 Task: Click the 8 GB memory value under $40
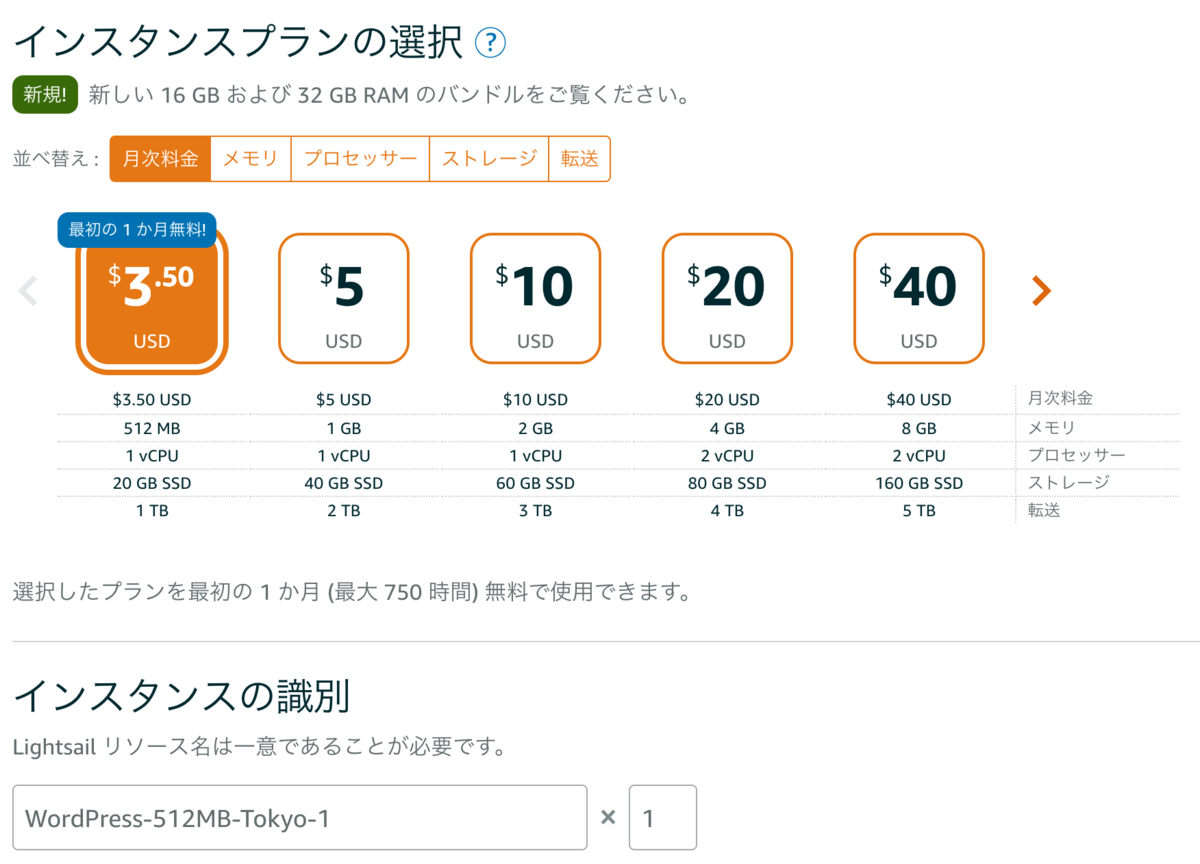tap(919, 427)
